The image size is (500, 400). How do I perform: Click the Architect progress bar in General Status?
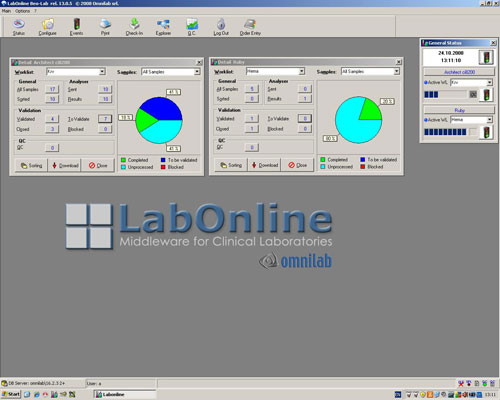(x=445, y=95)
